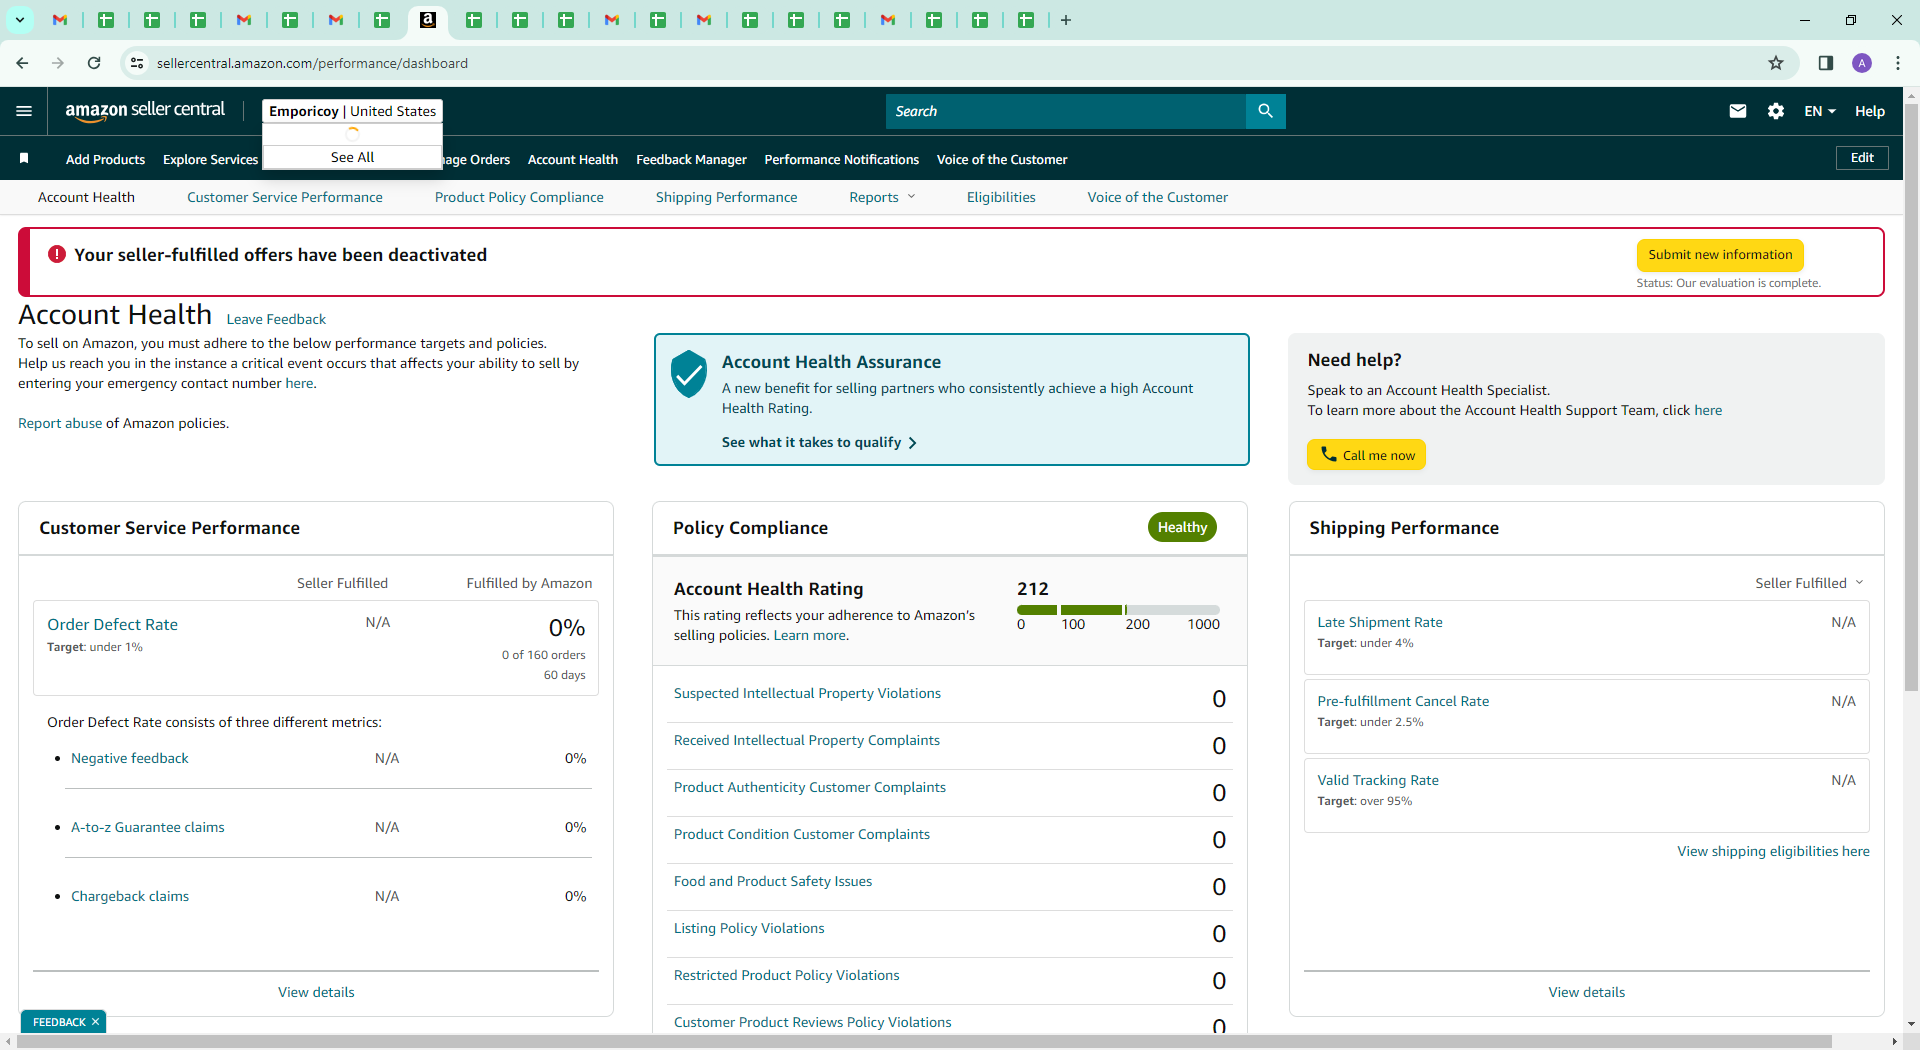
Task: Click the browser forward arrow
Action: coord(58,63)
